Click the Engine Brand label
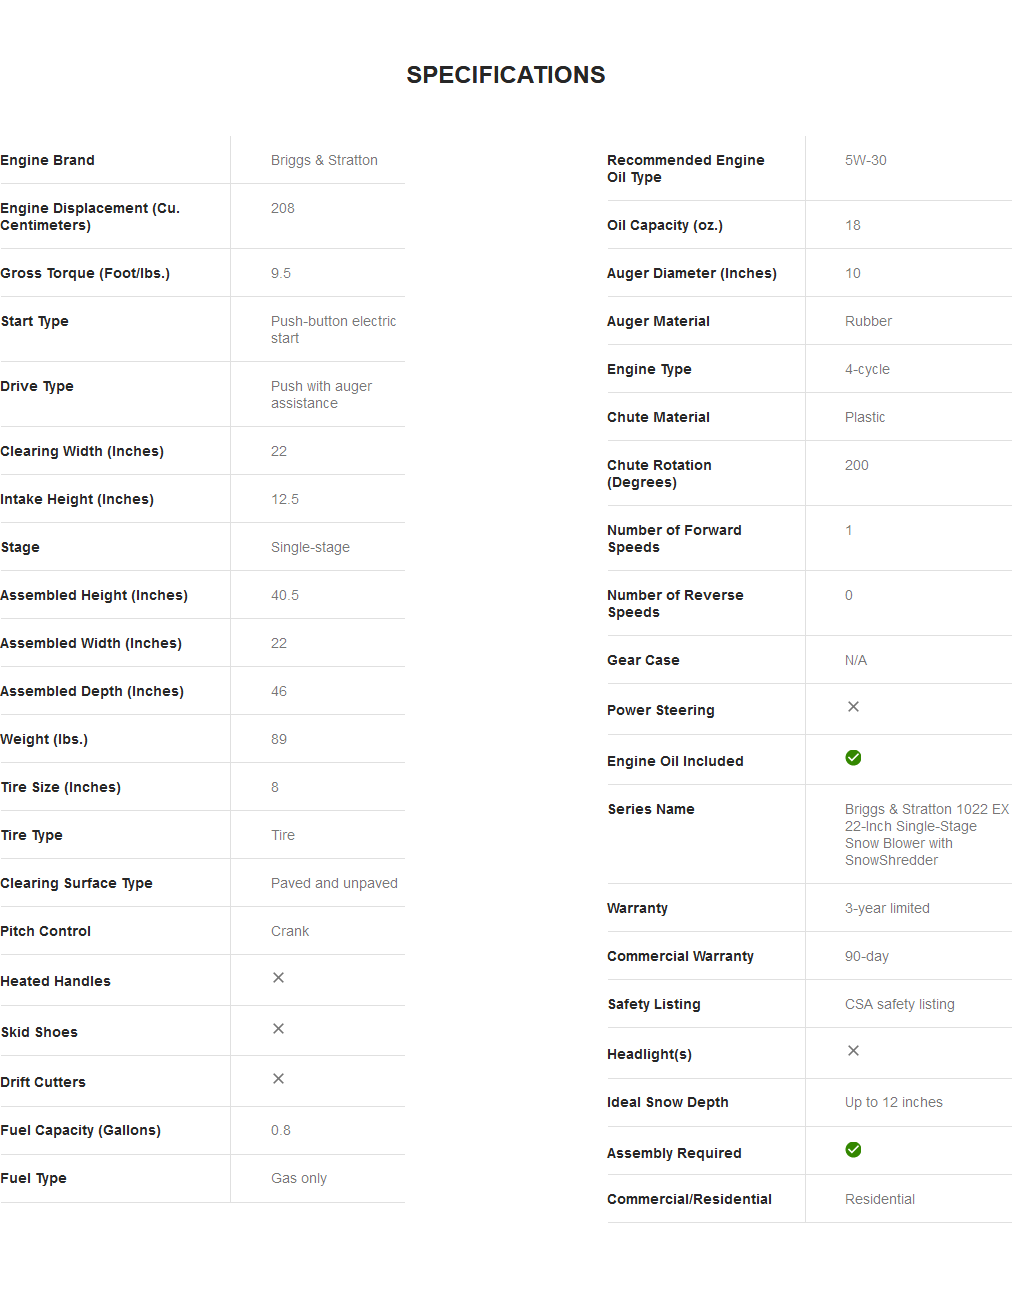 tap(48, 160)
